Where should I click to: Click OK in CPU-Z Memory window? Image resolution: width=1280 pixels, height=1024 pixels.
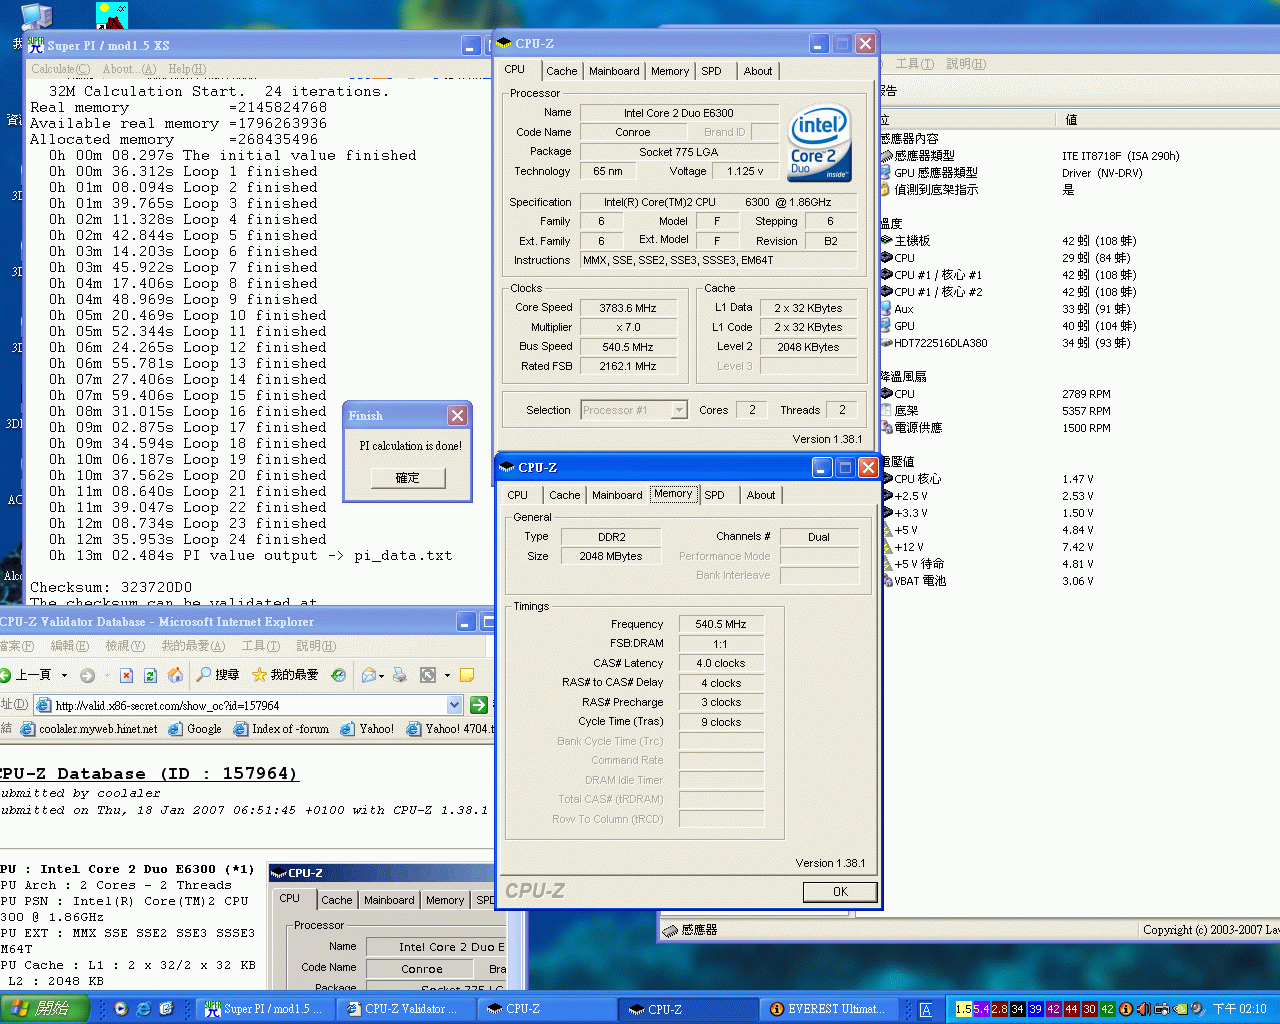840,892
